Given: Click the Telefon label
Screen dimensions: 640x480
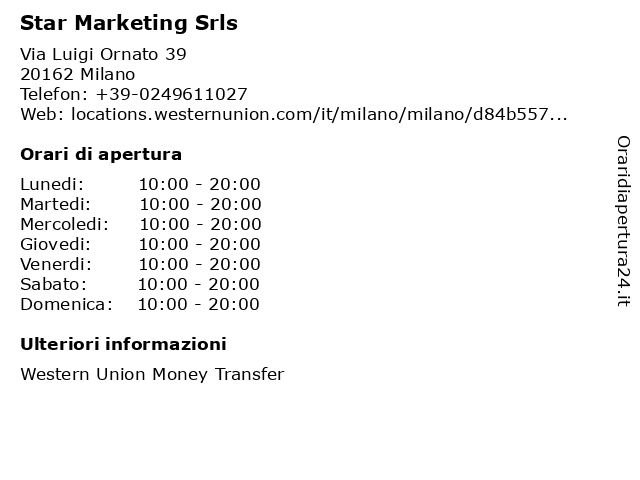Looking at the screenshot, I should pos(54,94).
